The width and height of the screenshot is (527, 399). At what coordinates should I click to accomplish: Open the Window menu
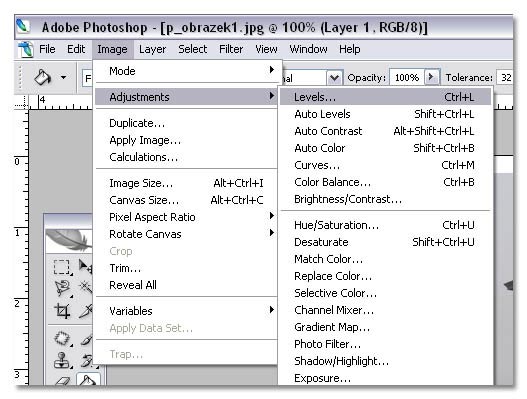(x=308, y=49)
